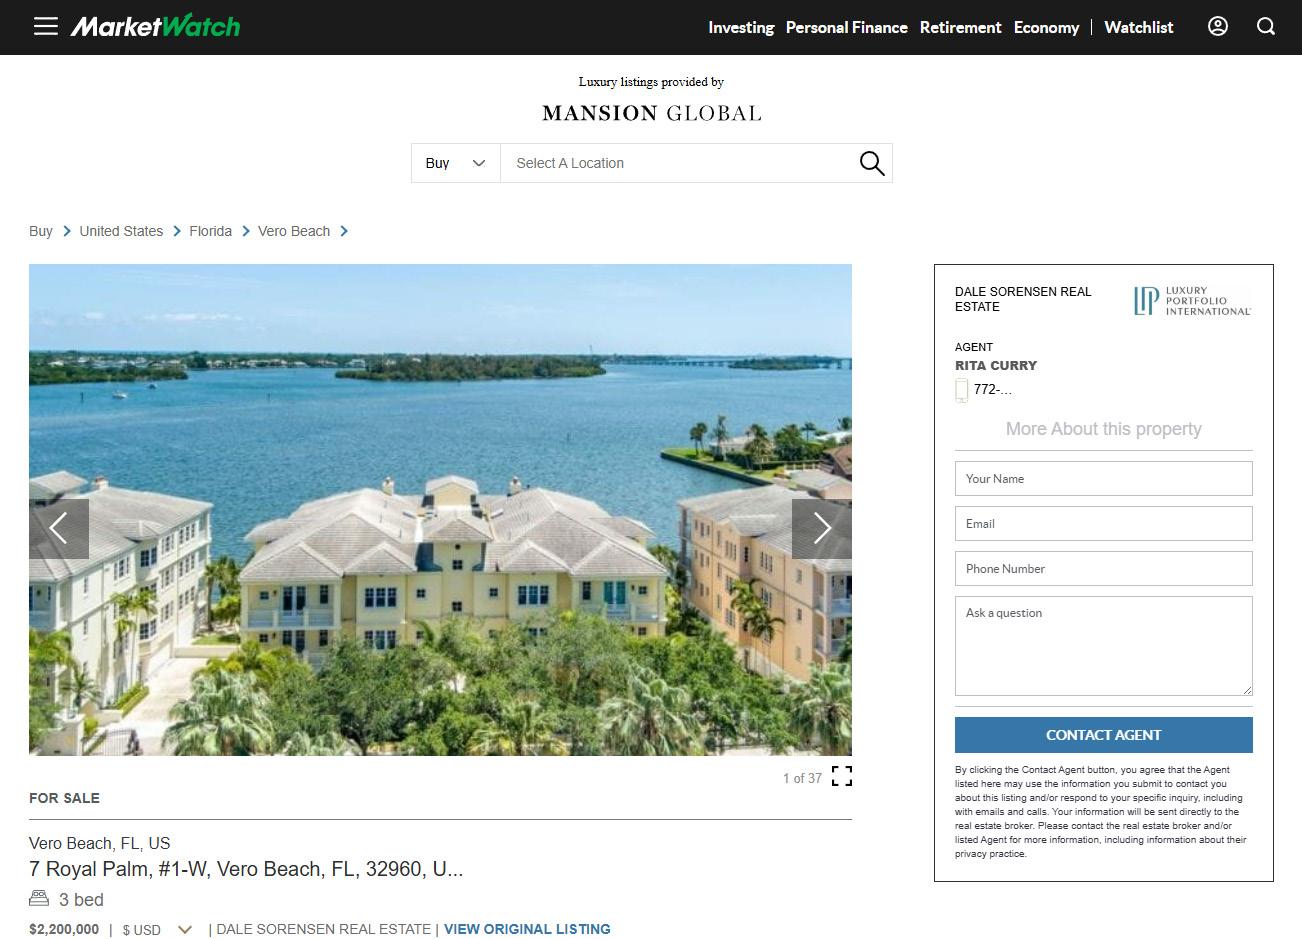Go to the Watchlist
This screenshot has width=1302, height=939.
pyautogui.click(x=1139, y=27)
